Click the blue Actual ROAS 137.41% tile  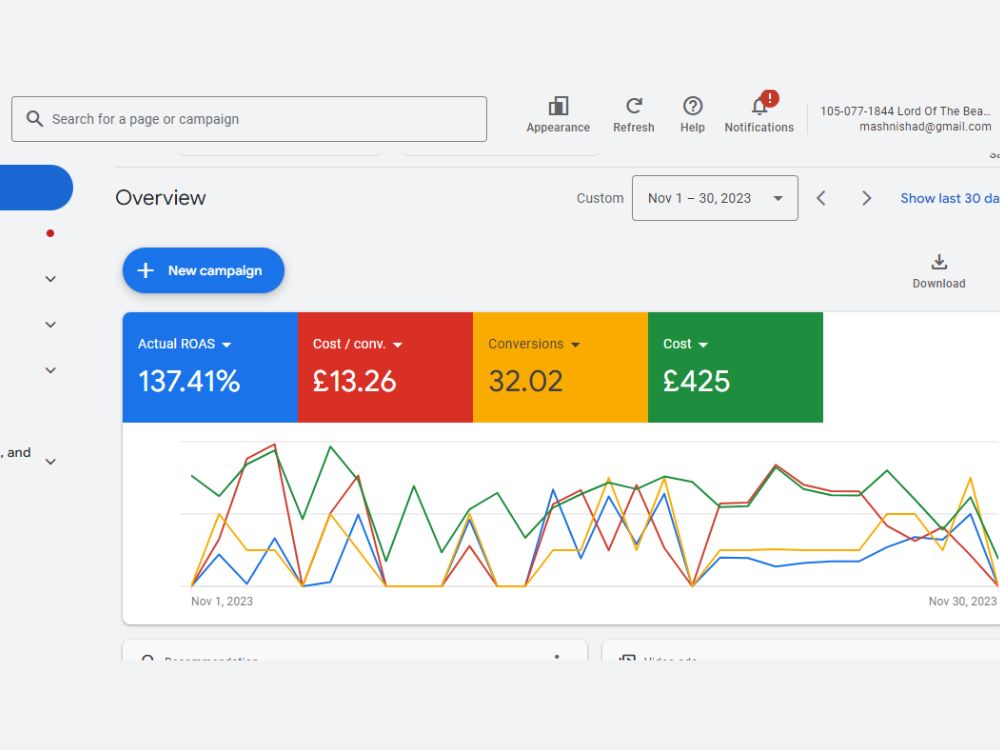(x=210, y=367)
